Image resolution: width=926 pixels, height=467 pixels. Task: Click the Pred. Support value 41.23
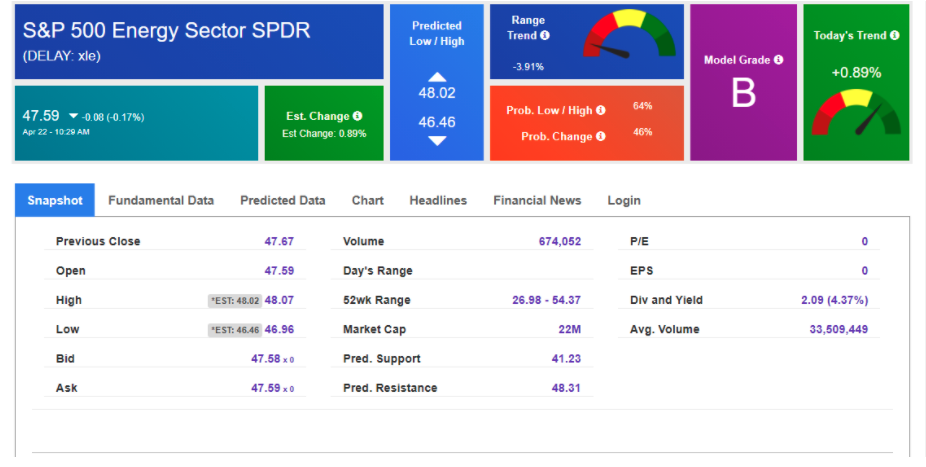566,359
